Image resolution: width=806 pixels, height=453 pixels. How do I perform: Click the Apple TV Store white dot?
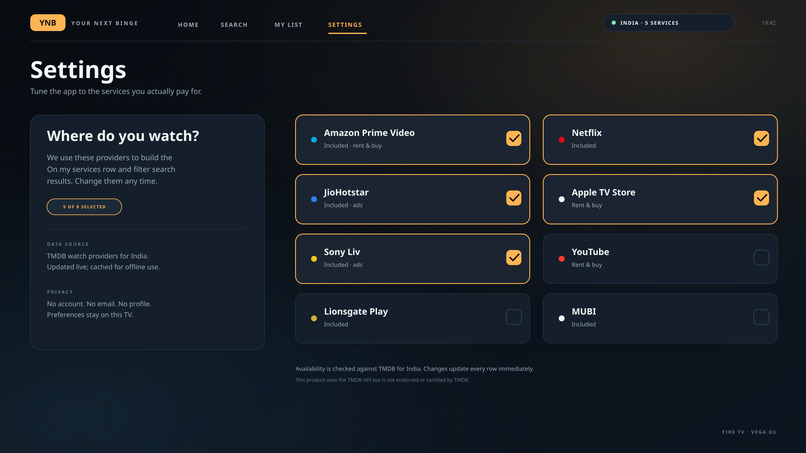pos(561,199)
